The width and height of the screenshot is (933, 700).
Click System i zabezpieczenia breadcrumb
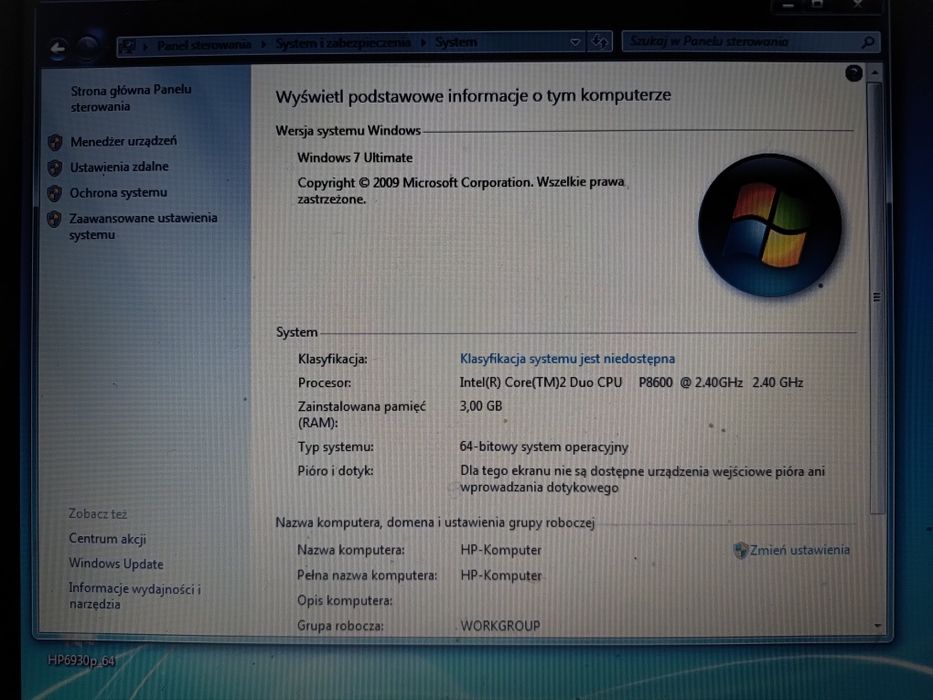click(x=343, y=43)
